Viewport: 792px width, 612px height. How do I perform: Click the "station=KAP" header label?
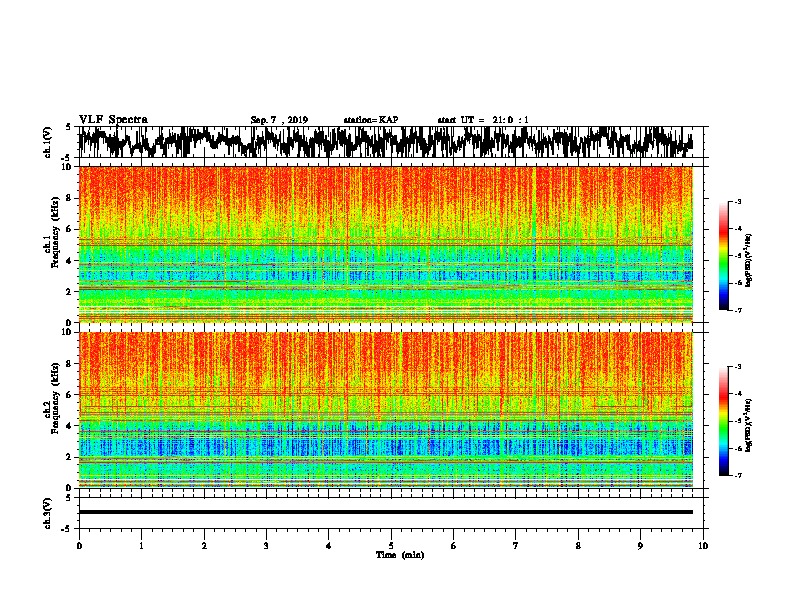click(x=371, y=120)
